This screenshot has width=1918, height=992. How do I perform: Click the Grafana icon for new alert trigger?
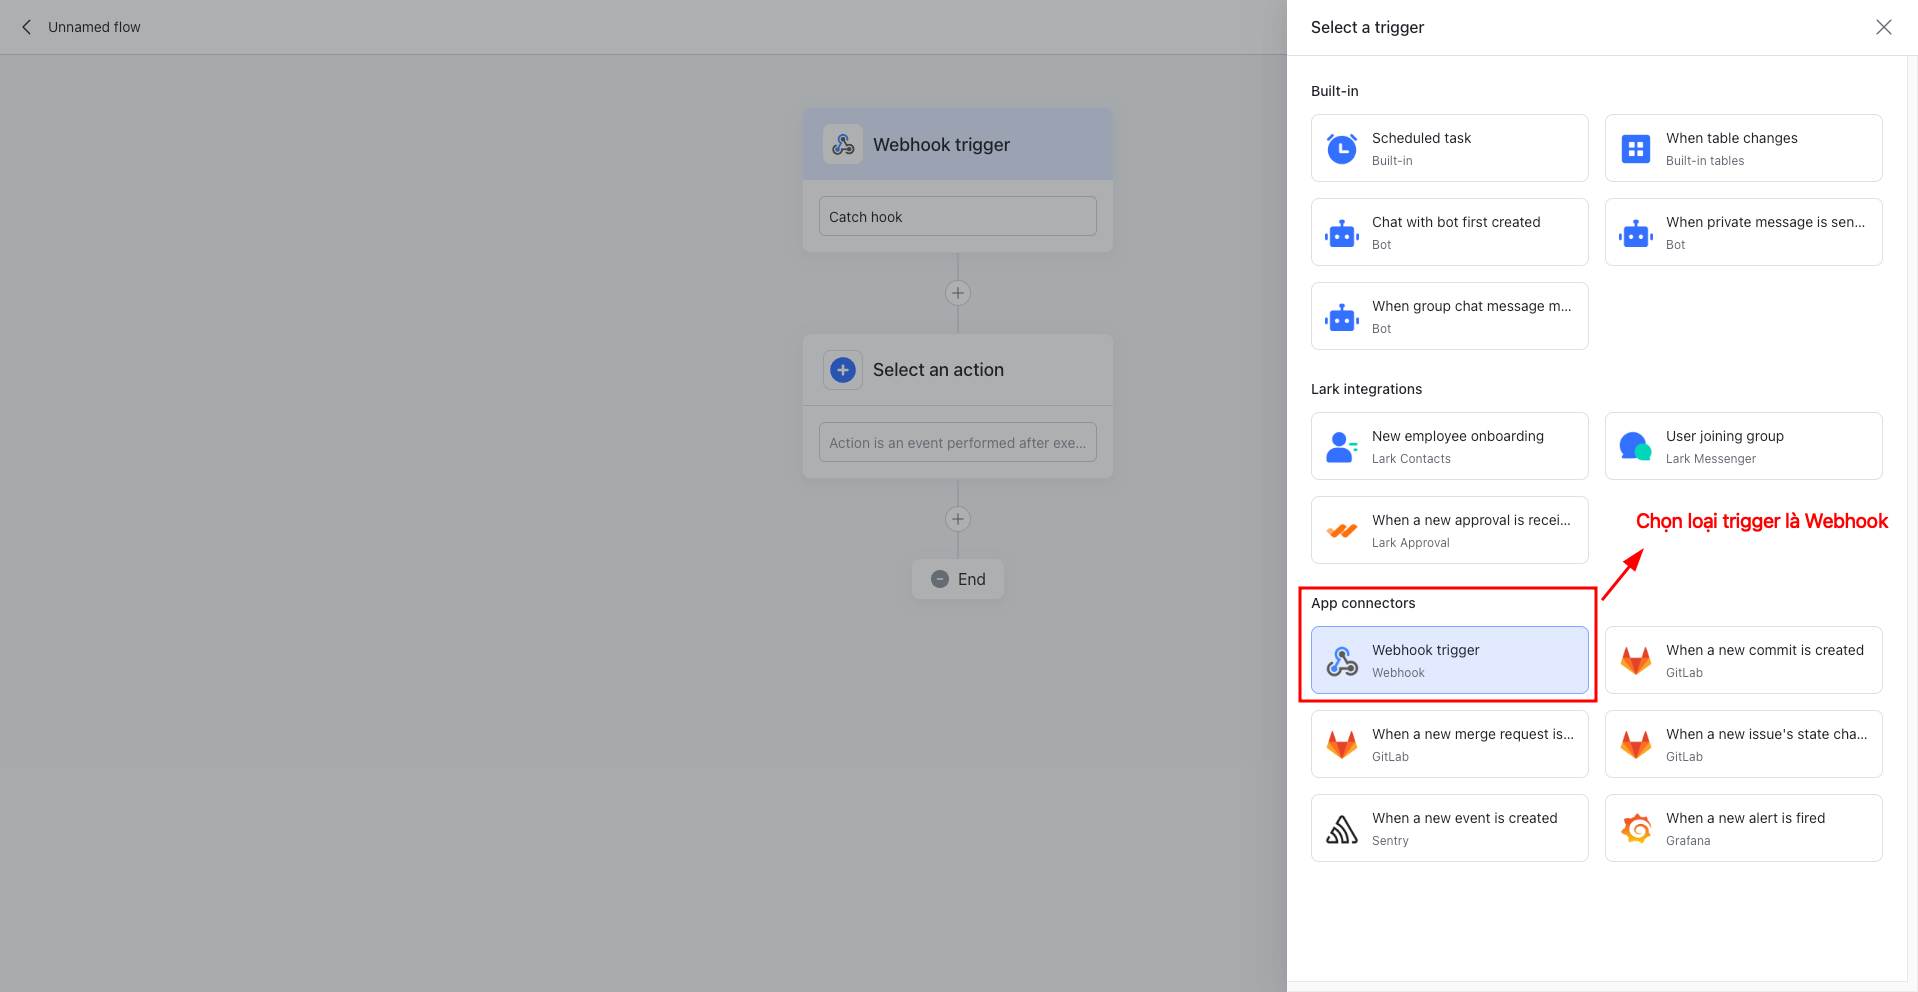pyautogui.click(x=1636, y=828)
